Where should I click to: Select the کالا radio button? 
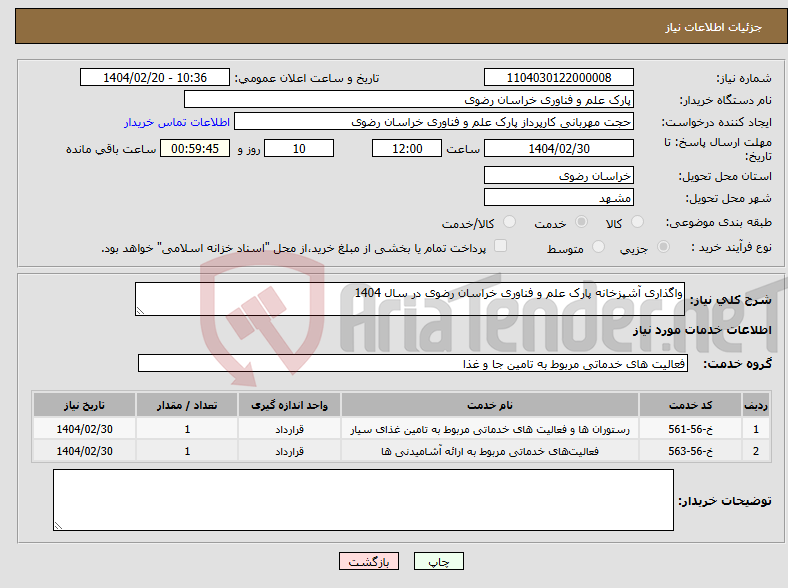(x=637, y=222)
